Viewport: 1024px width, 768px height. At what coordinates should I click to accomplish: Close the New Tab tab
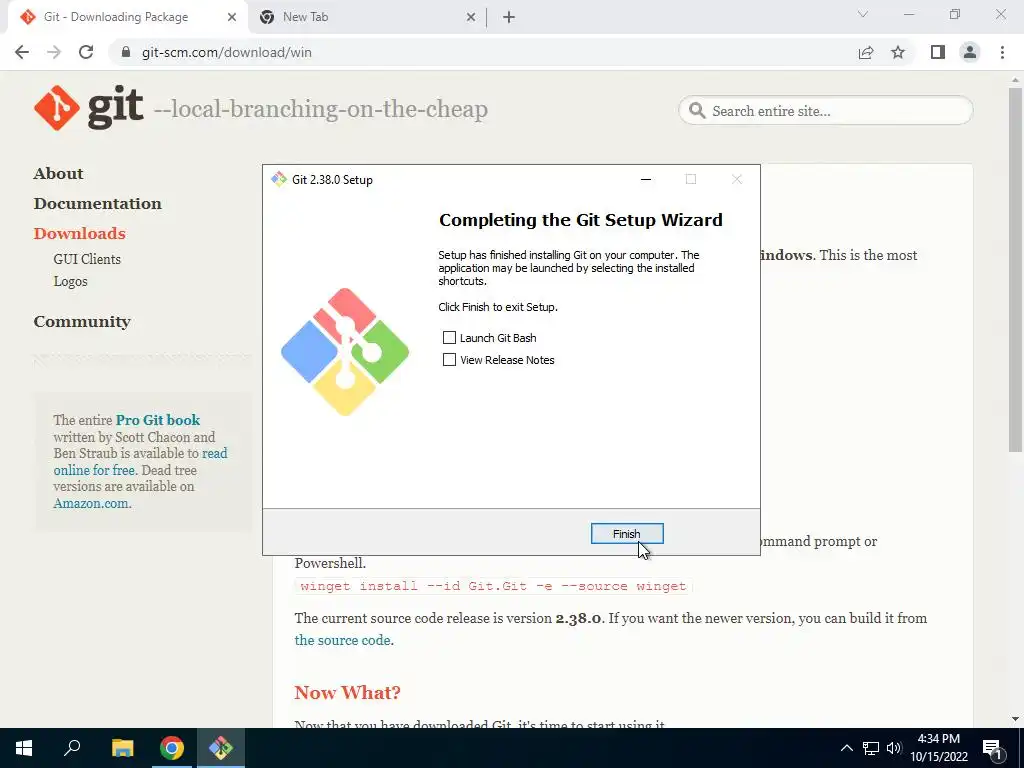(x=471, y=18)
